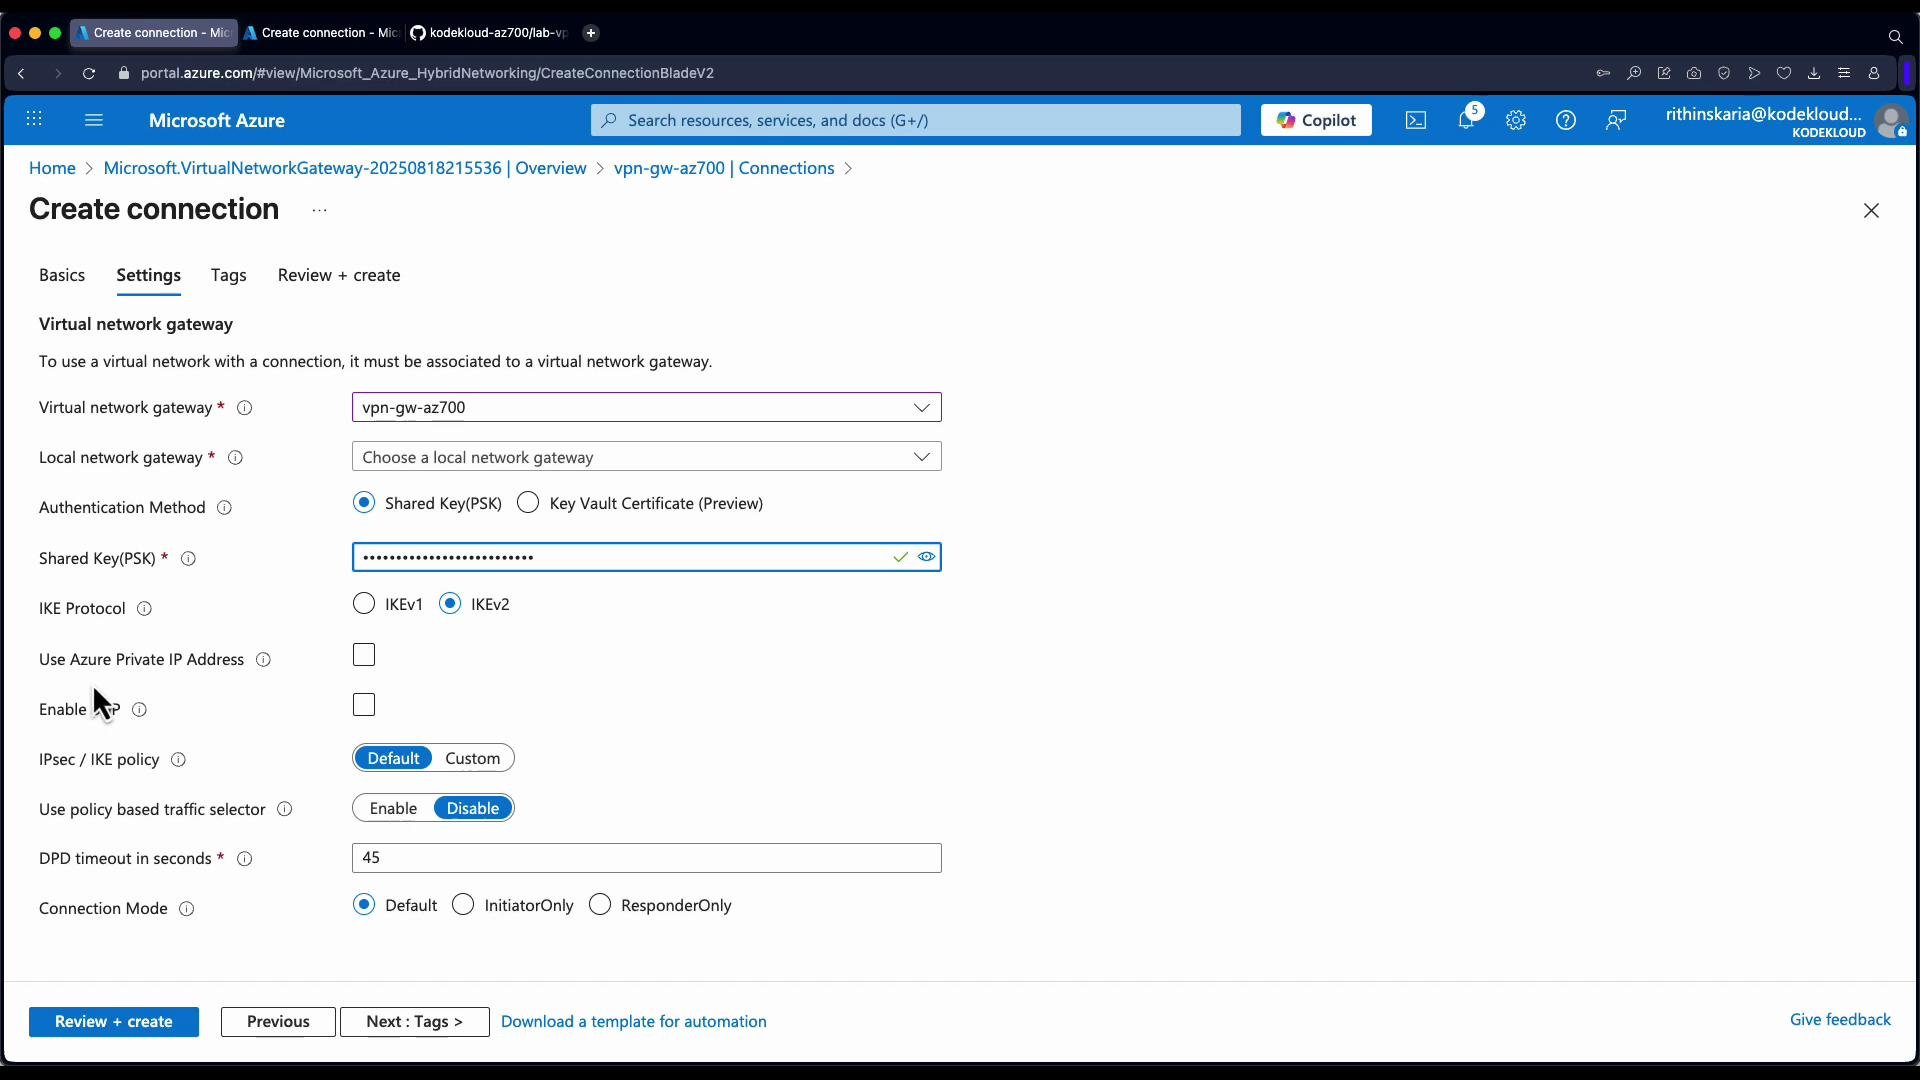
Task: Open the Give feedback link
Action: (x=1840, y=1020)
